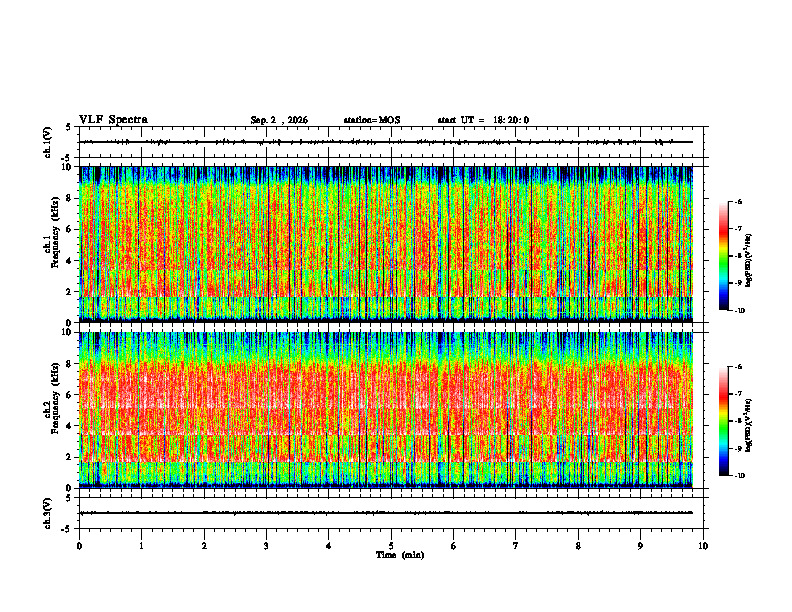This screenshot has width=792, height=612.
Task: Click the 8 kHz tick on ch.1 axis
Action: click(x=73, y=198)
